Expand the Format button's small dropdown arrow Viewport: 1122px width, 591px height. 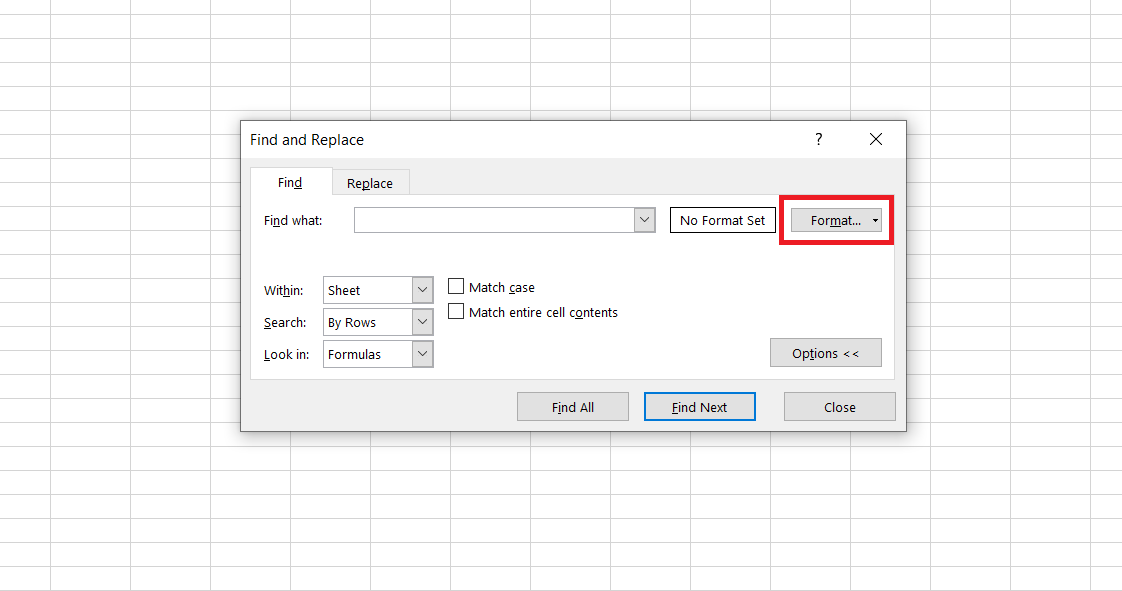pyautogui.click(x=875, y=220)
